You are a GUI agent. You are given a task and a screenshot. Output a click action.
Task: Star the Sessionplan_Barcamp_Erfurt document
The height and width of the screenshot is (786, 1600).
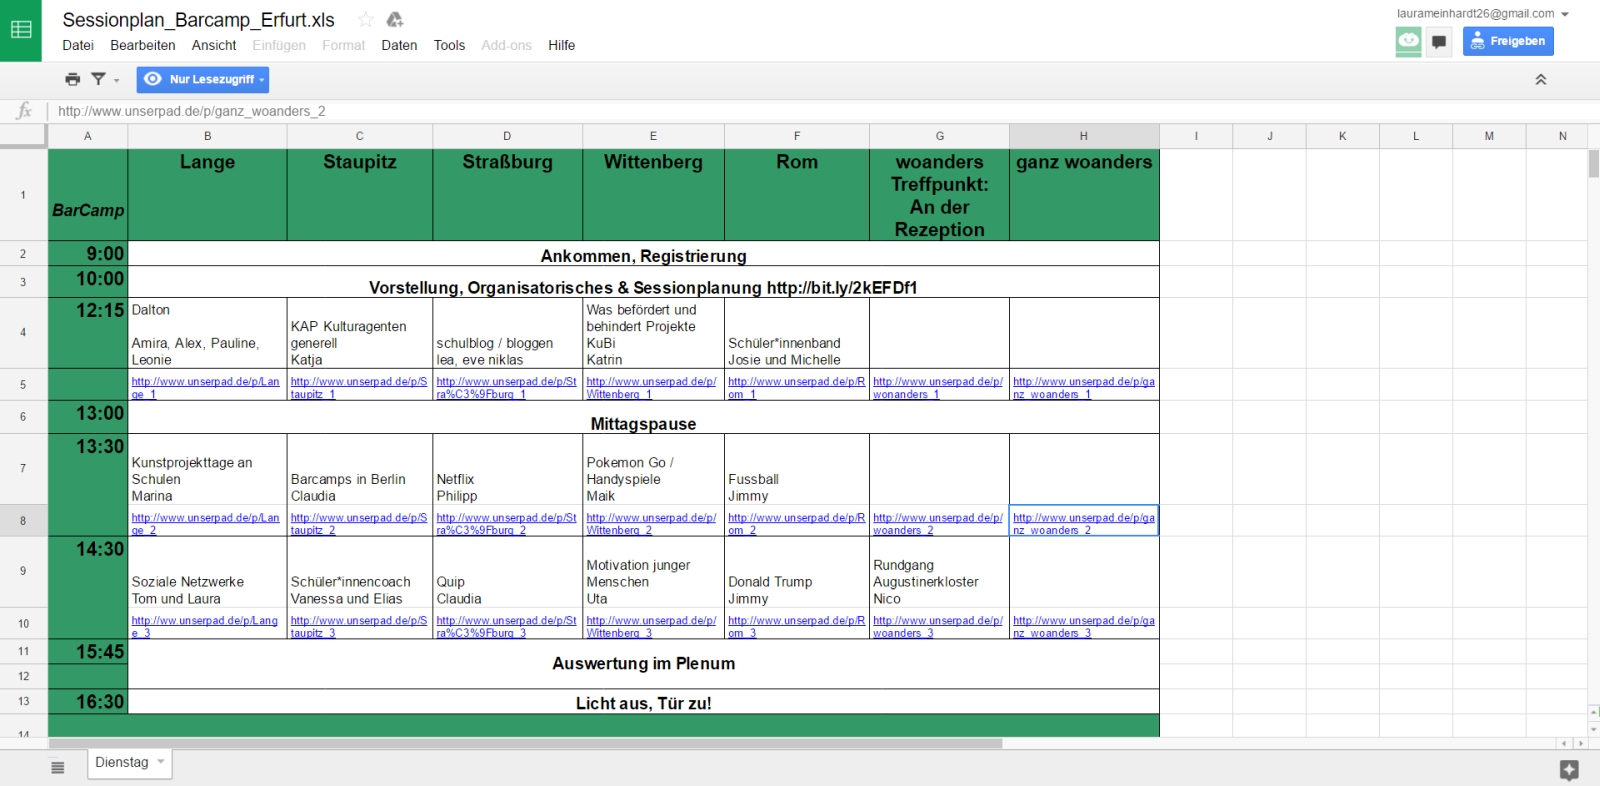click(366, 20)
